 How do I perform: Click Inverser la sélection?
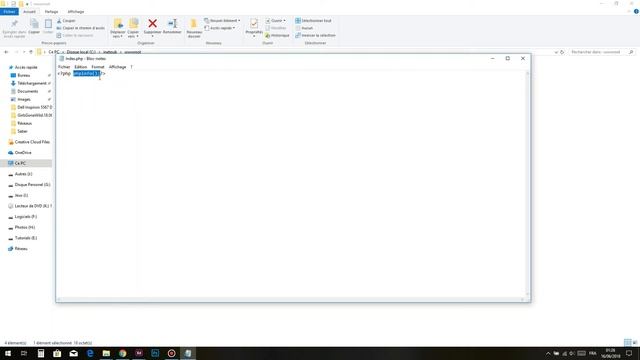315,36
